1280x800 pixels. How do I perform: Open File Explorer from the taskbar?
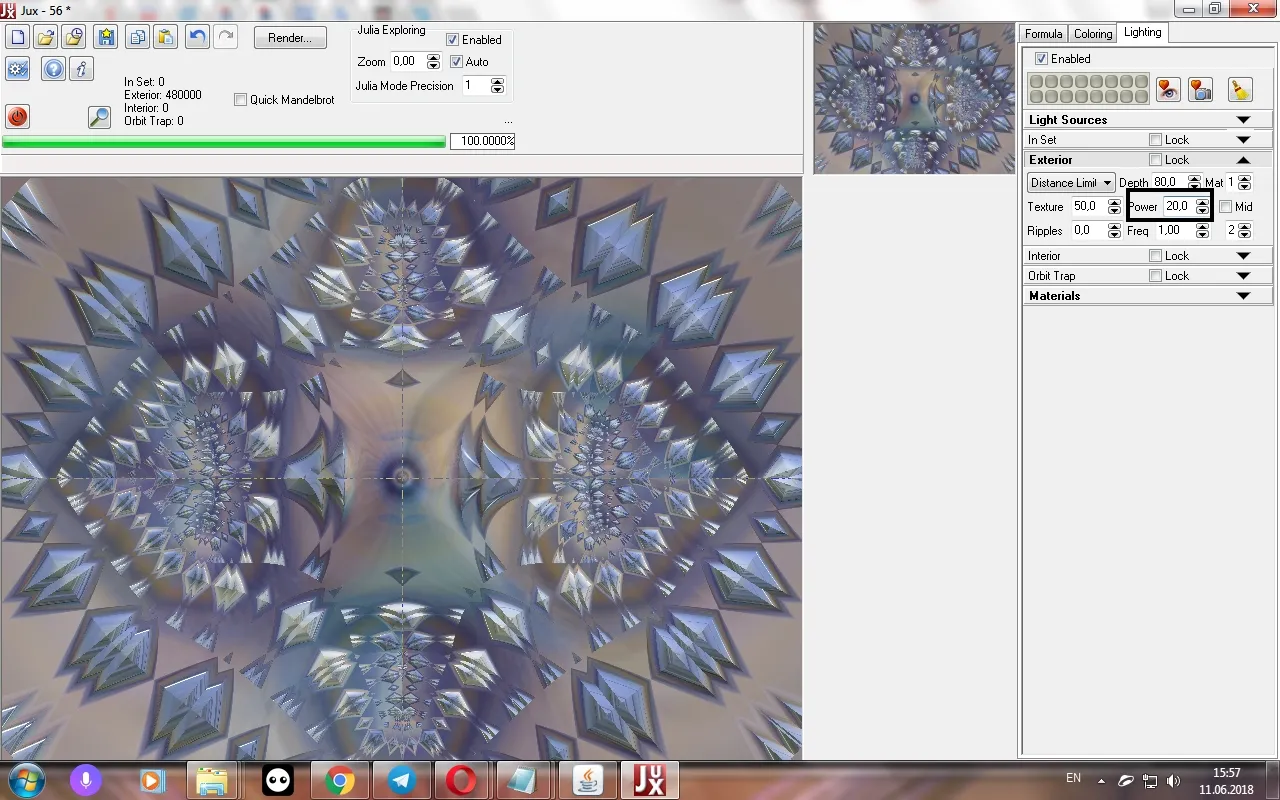point(212,780)
